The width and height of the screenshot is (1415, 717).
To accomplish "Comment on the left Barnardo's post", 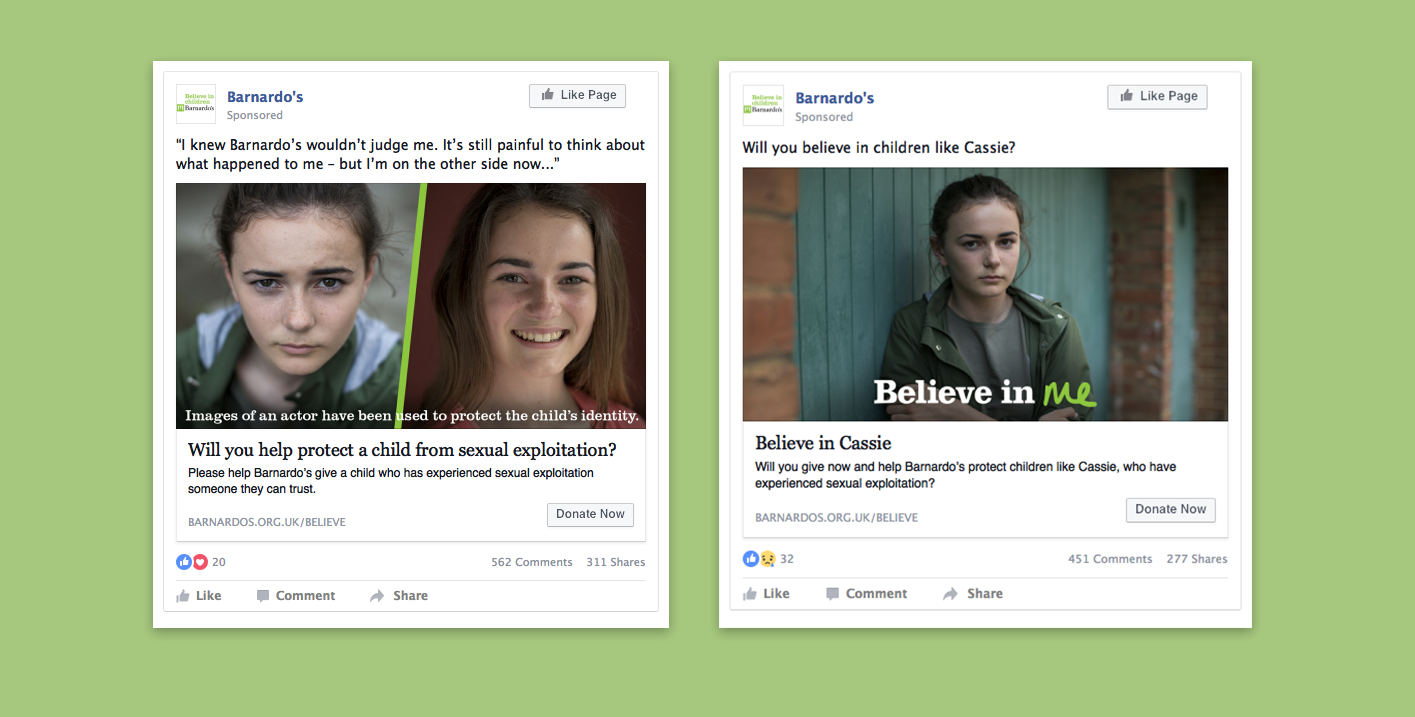I will (x=296, y=596).
